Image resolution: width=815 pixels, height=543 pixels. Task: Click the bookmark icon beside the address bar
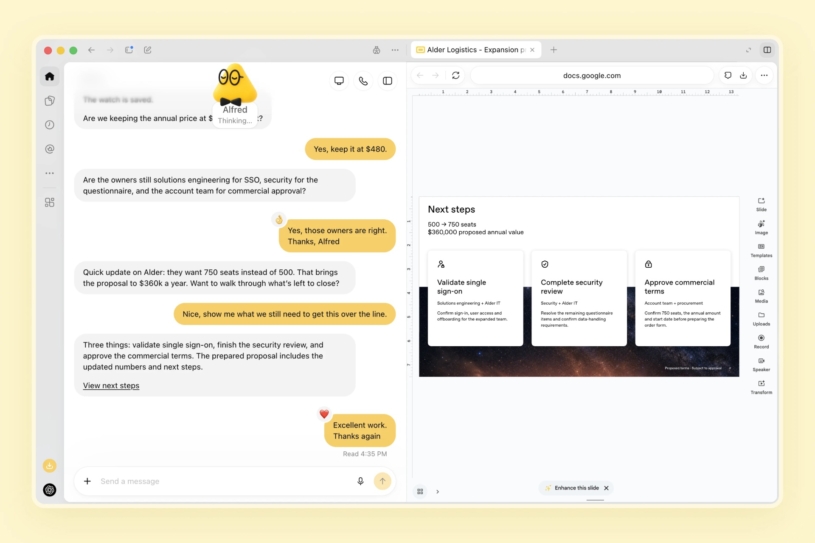tap(728, 75)
